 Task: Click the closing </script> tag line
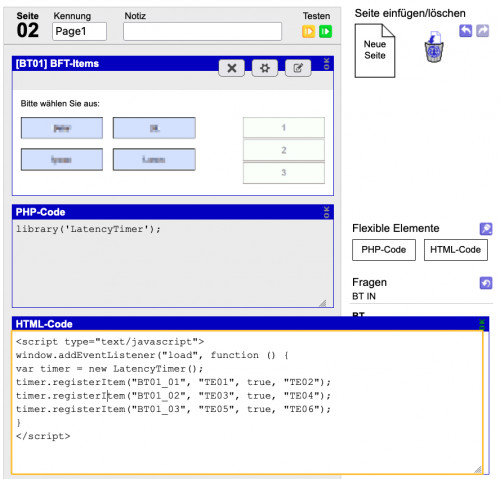click(x=43, y=436)
